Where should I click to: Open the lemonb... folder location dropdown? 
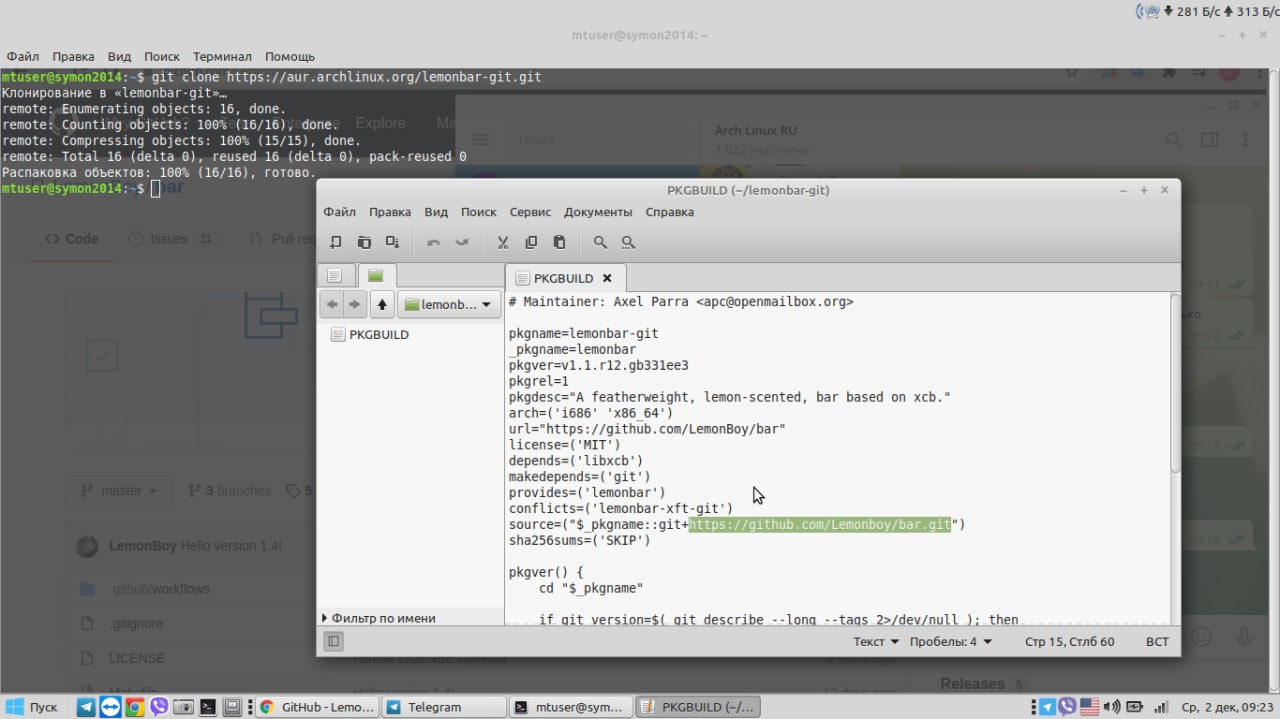pos(449,304)
